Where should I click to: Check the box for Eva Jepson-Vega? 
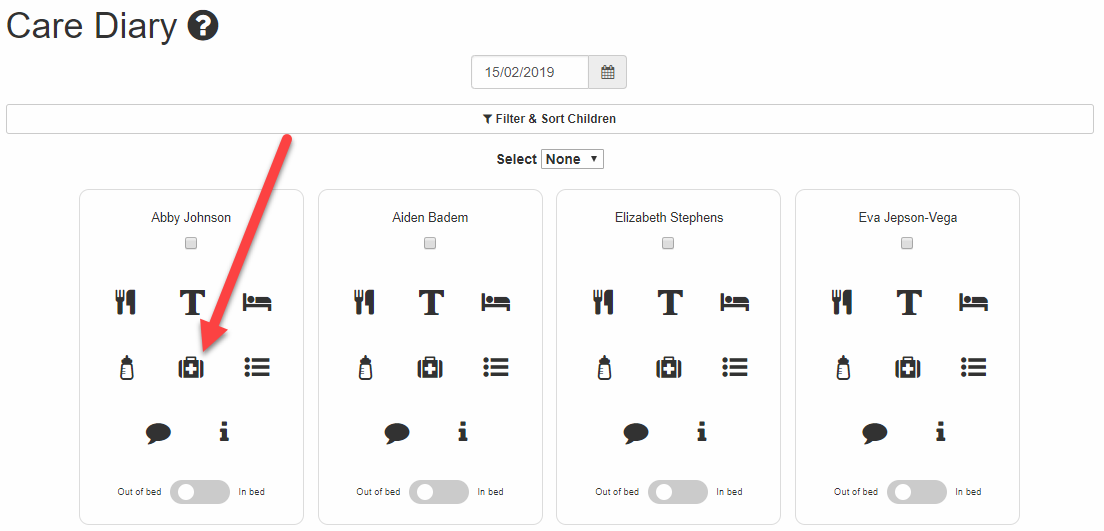907,243
